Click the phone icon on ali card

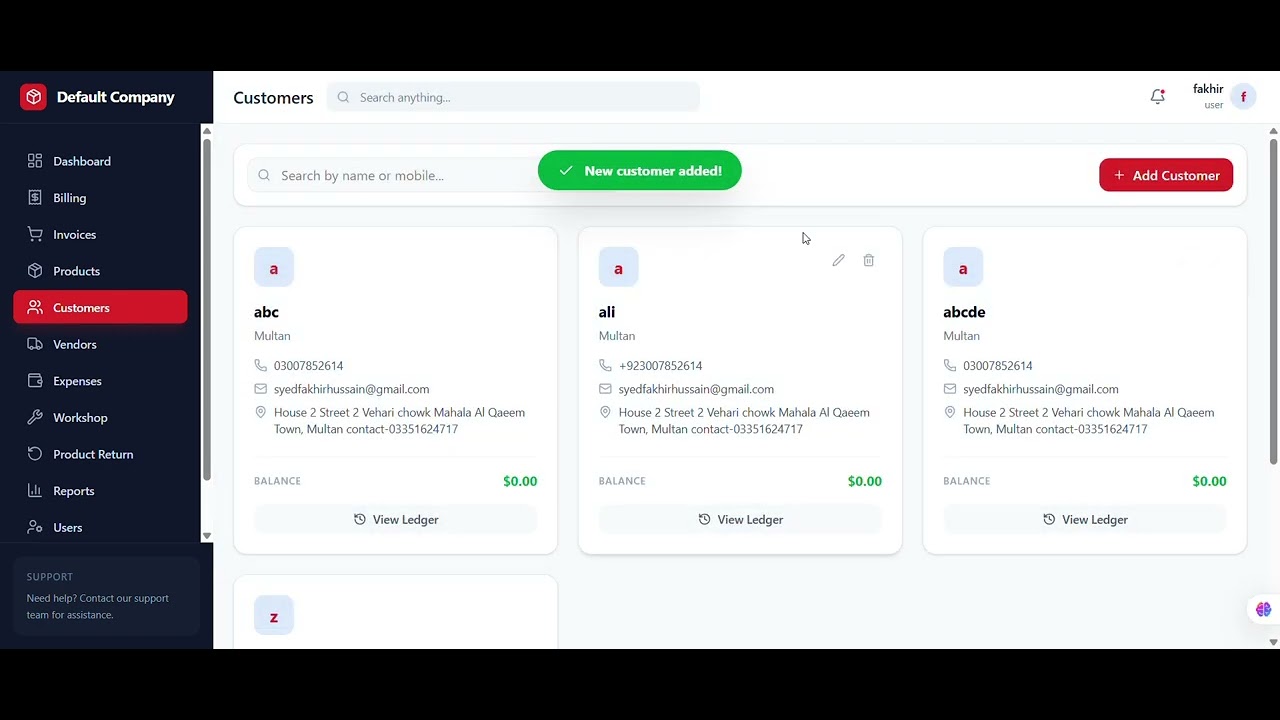[605, 365]
